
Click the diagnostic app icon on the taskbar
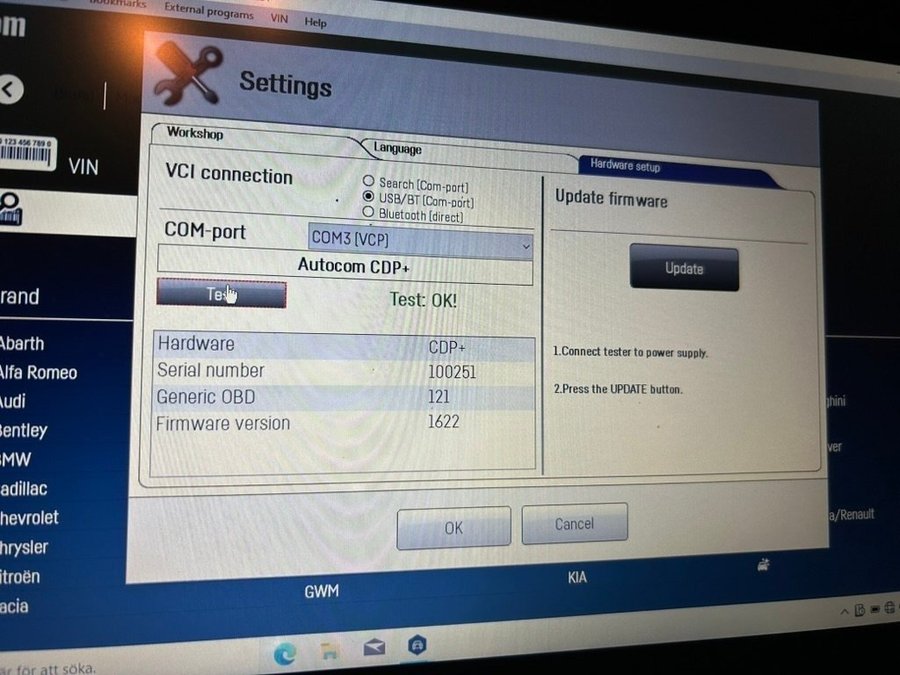(x=417, y=646)
